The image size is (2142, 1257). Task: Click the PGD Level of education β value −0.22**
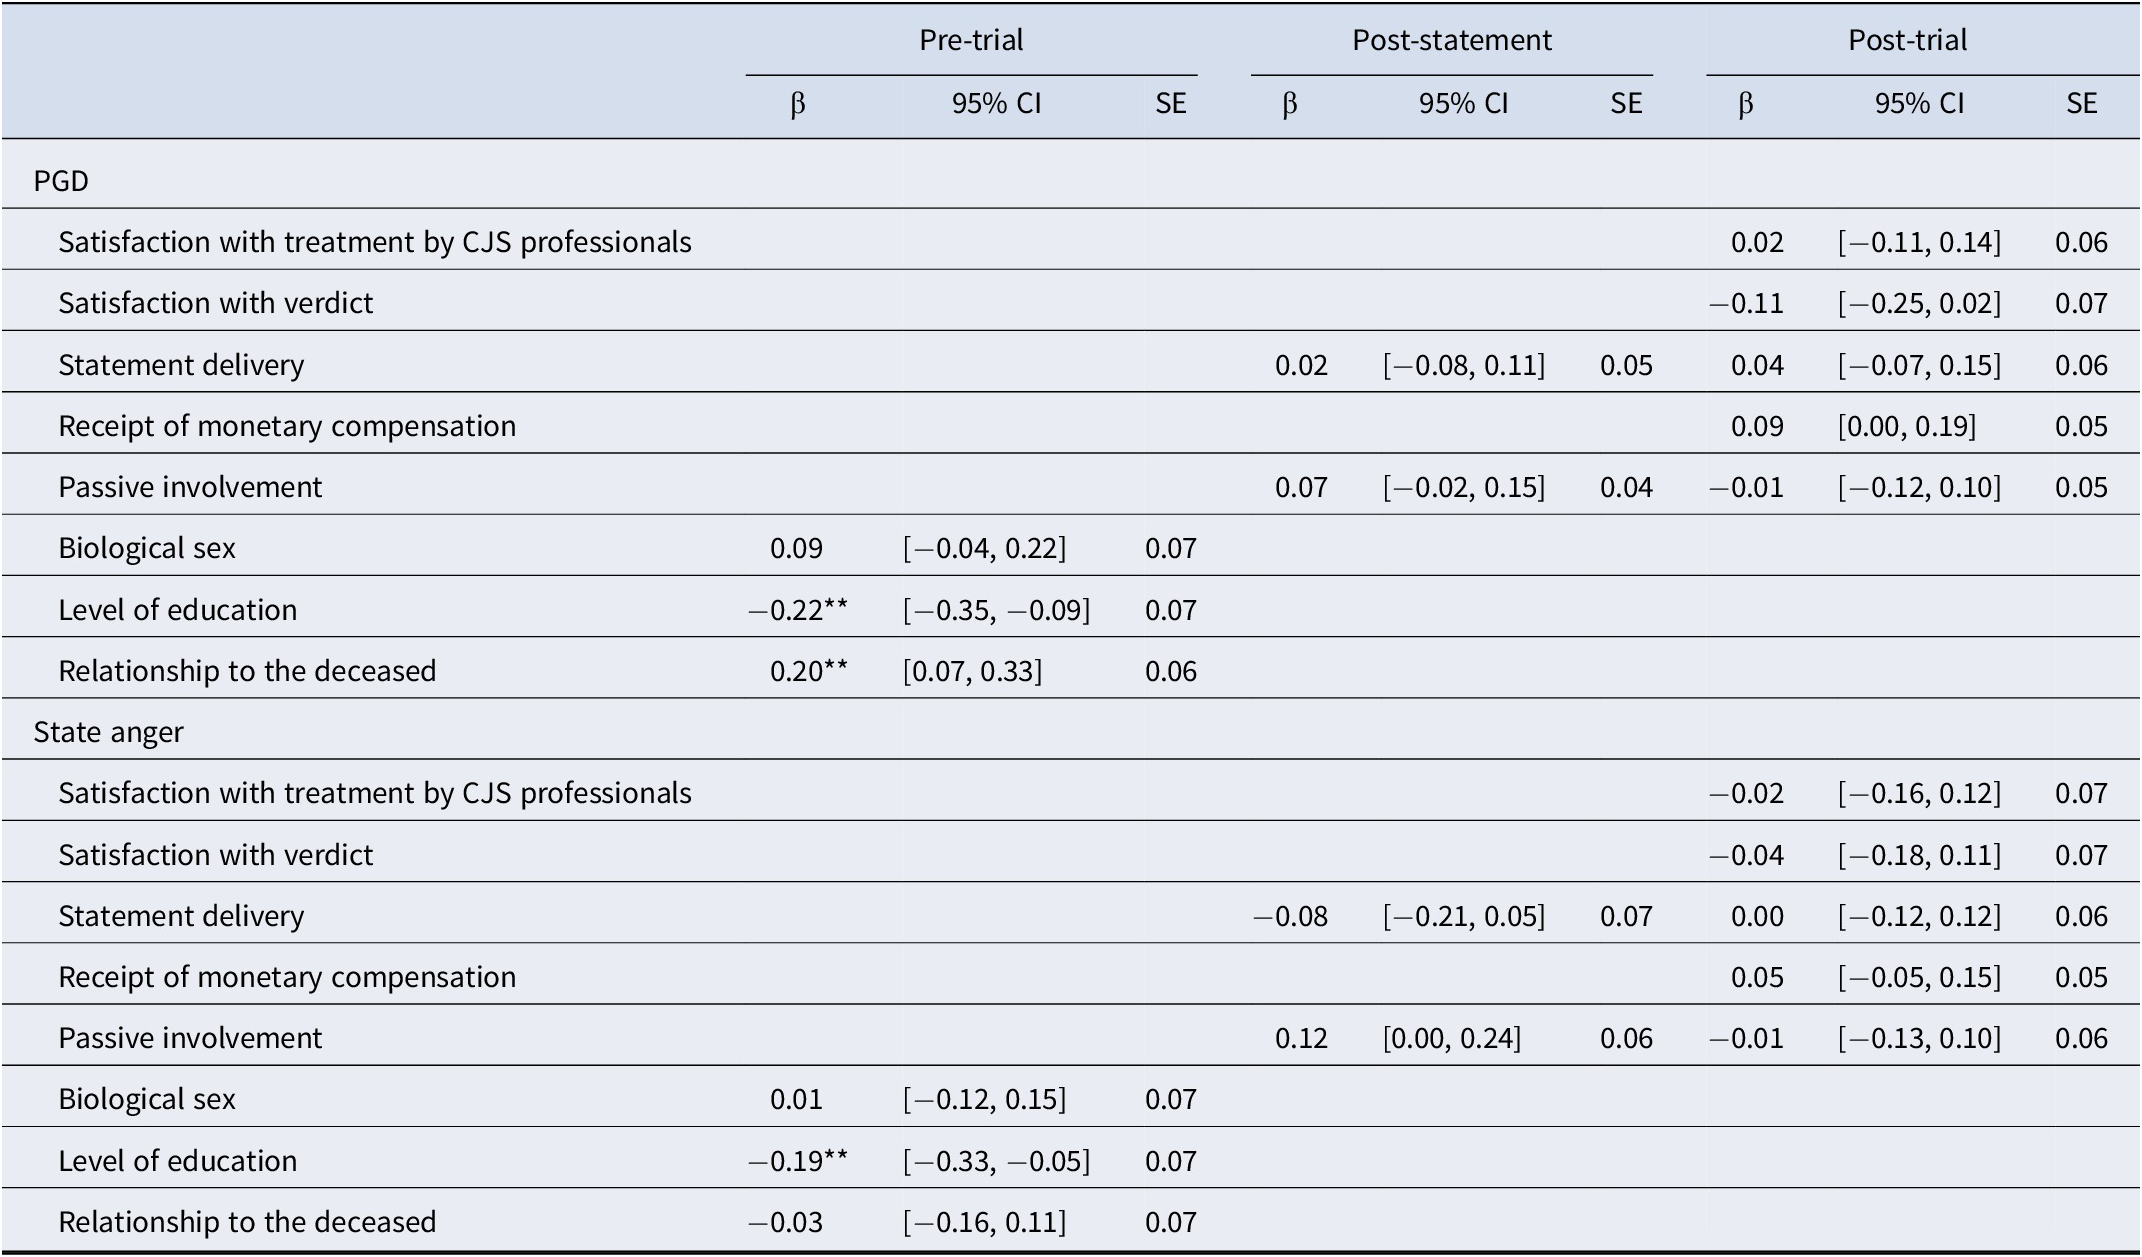[798, 610]
